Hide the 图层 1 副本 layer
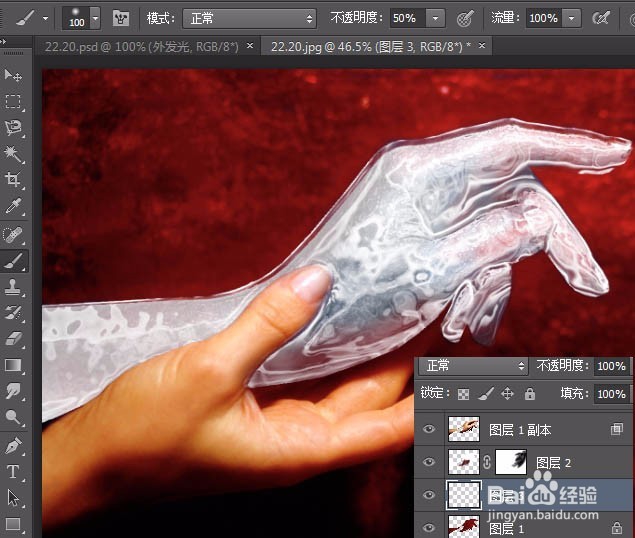The height and width of the screenshot is (538, 635). 429,429
